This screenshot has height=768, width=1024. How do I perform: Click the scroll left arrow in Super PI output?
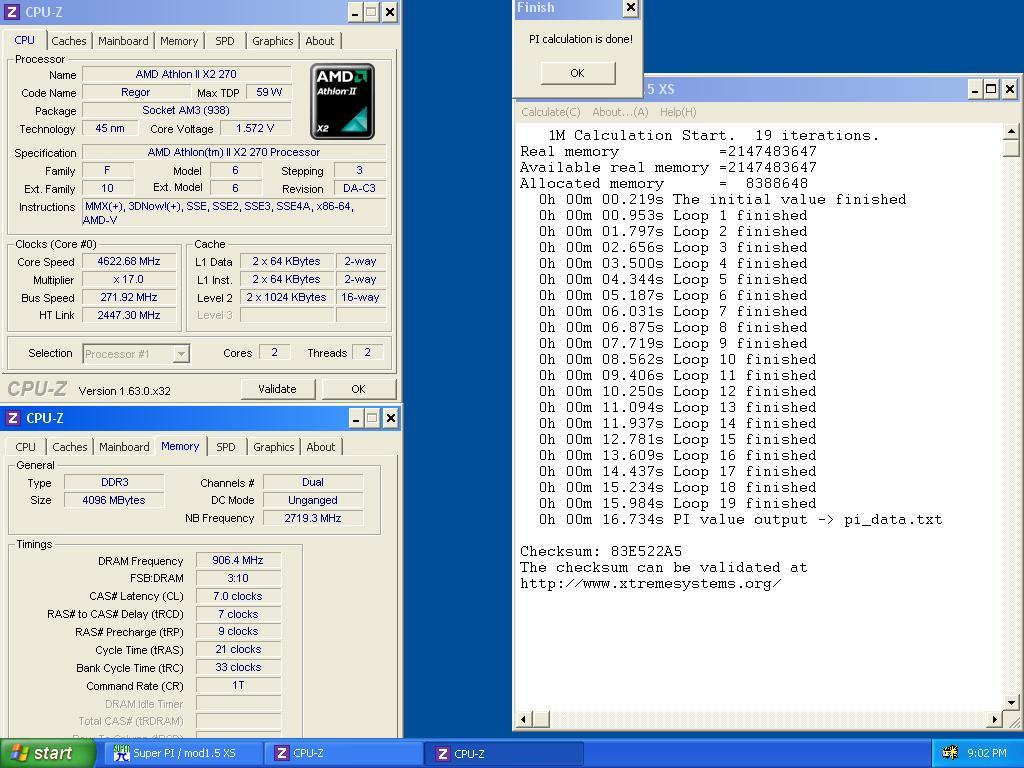[523, 720]
